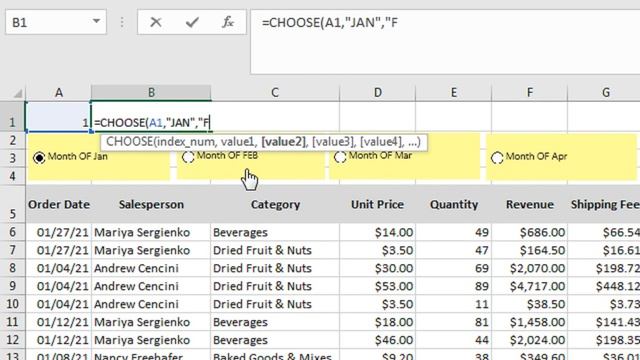Click the Quantity header cell
Viewport: 640px width, 360px height.
click(x=453, y=204)
